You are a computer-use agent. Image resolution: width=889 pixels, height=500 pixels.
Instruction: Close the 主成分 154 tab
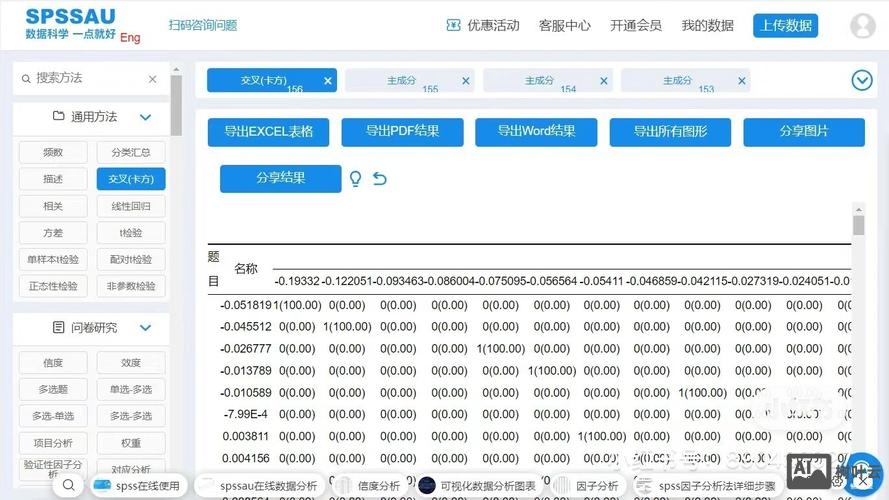click(604, 81)
